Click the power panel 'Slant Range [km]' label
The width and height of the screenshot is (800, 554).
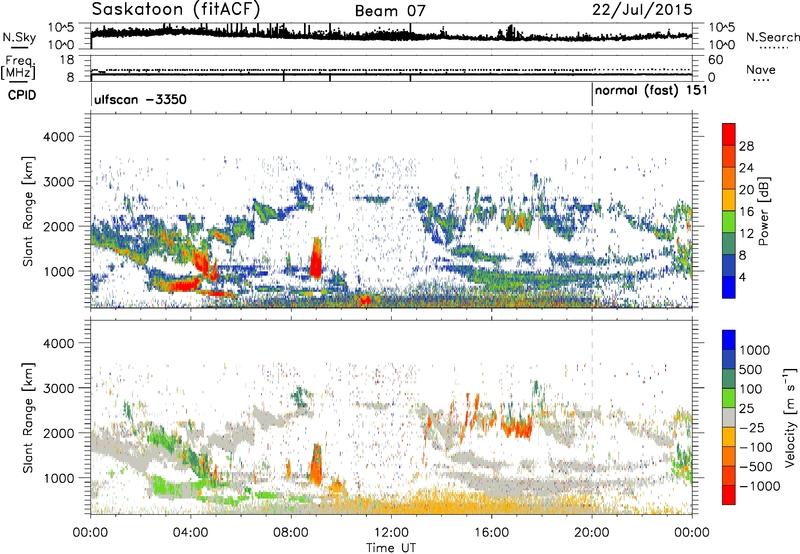tap(28, 211)
